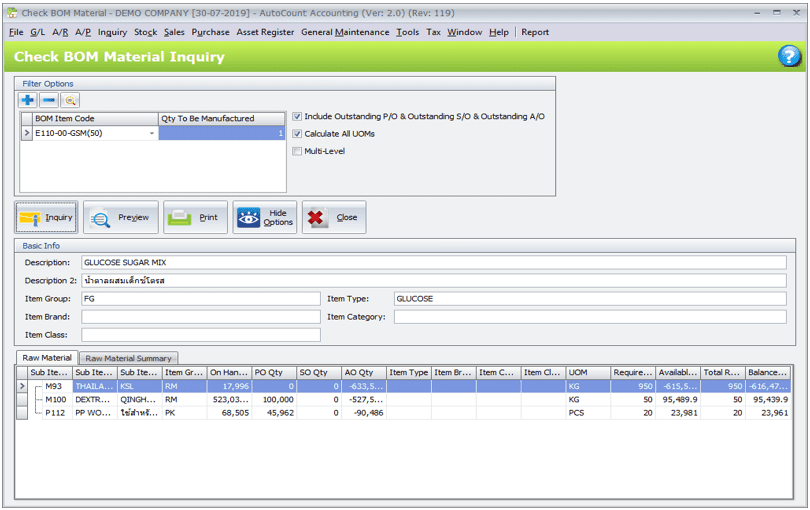Select the M93 sub item tree row

(x=54, y=386)
